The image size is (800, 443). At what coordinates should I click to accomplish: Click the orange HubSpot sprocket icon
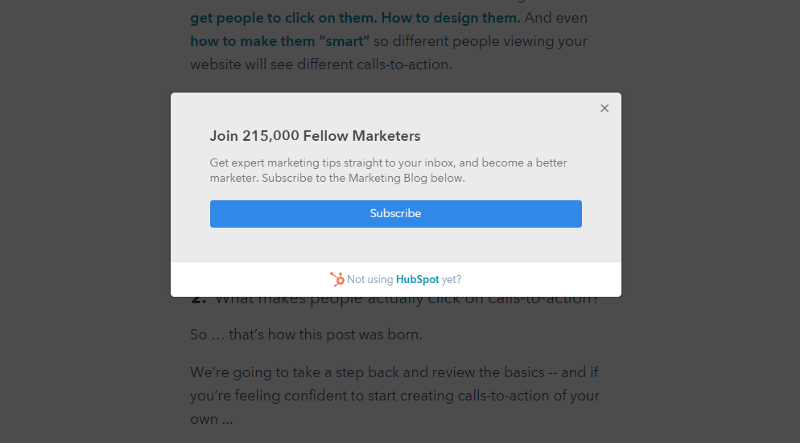(337, 280)
